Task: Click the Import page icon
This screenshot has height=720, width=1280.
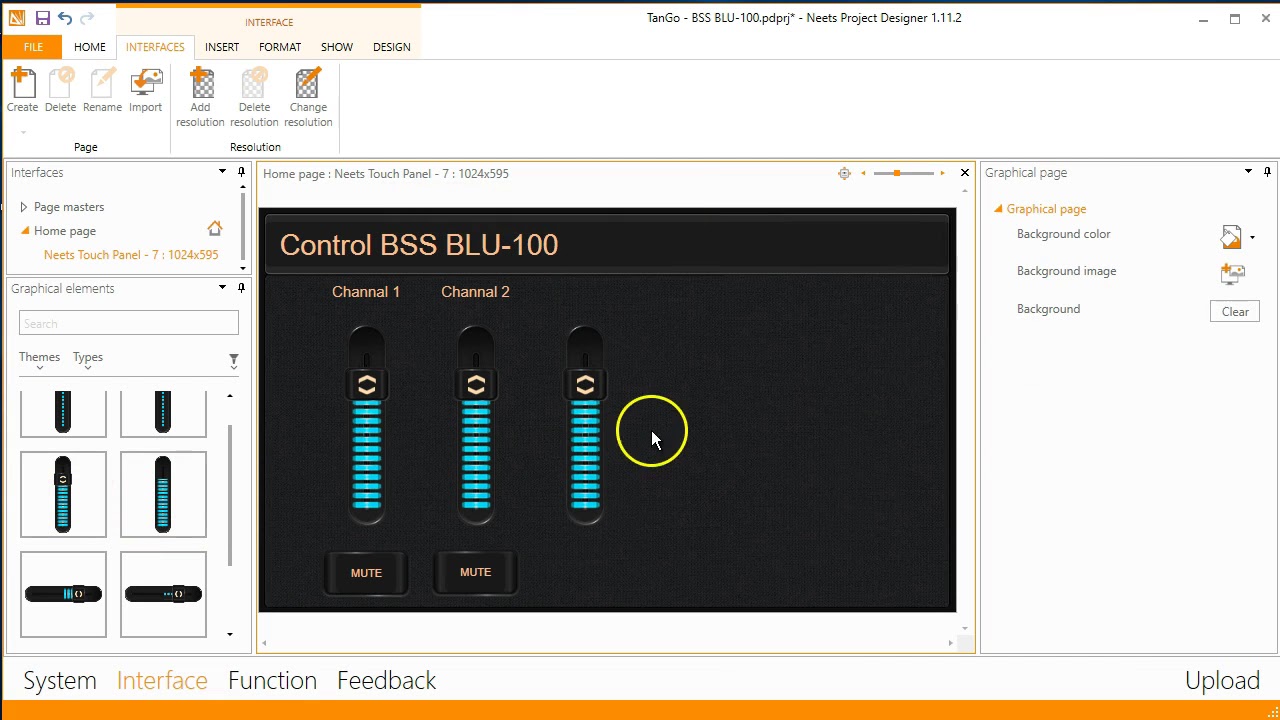Action: (145, 82)
